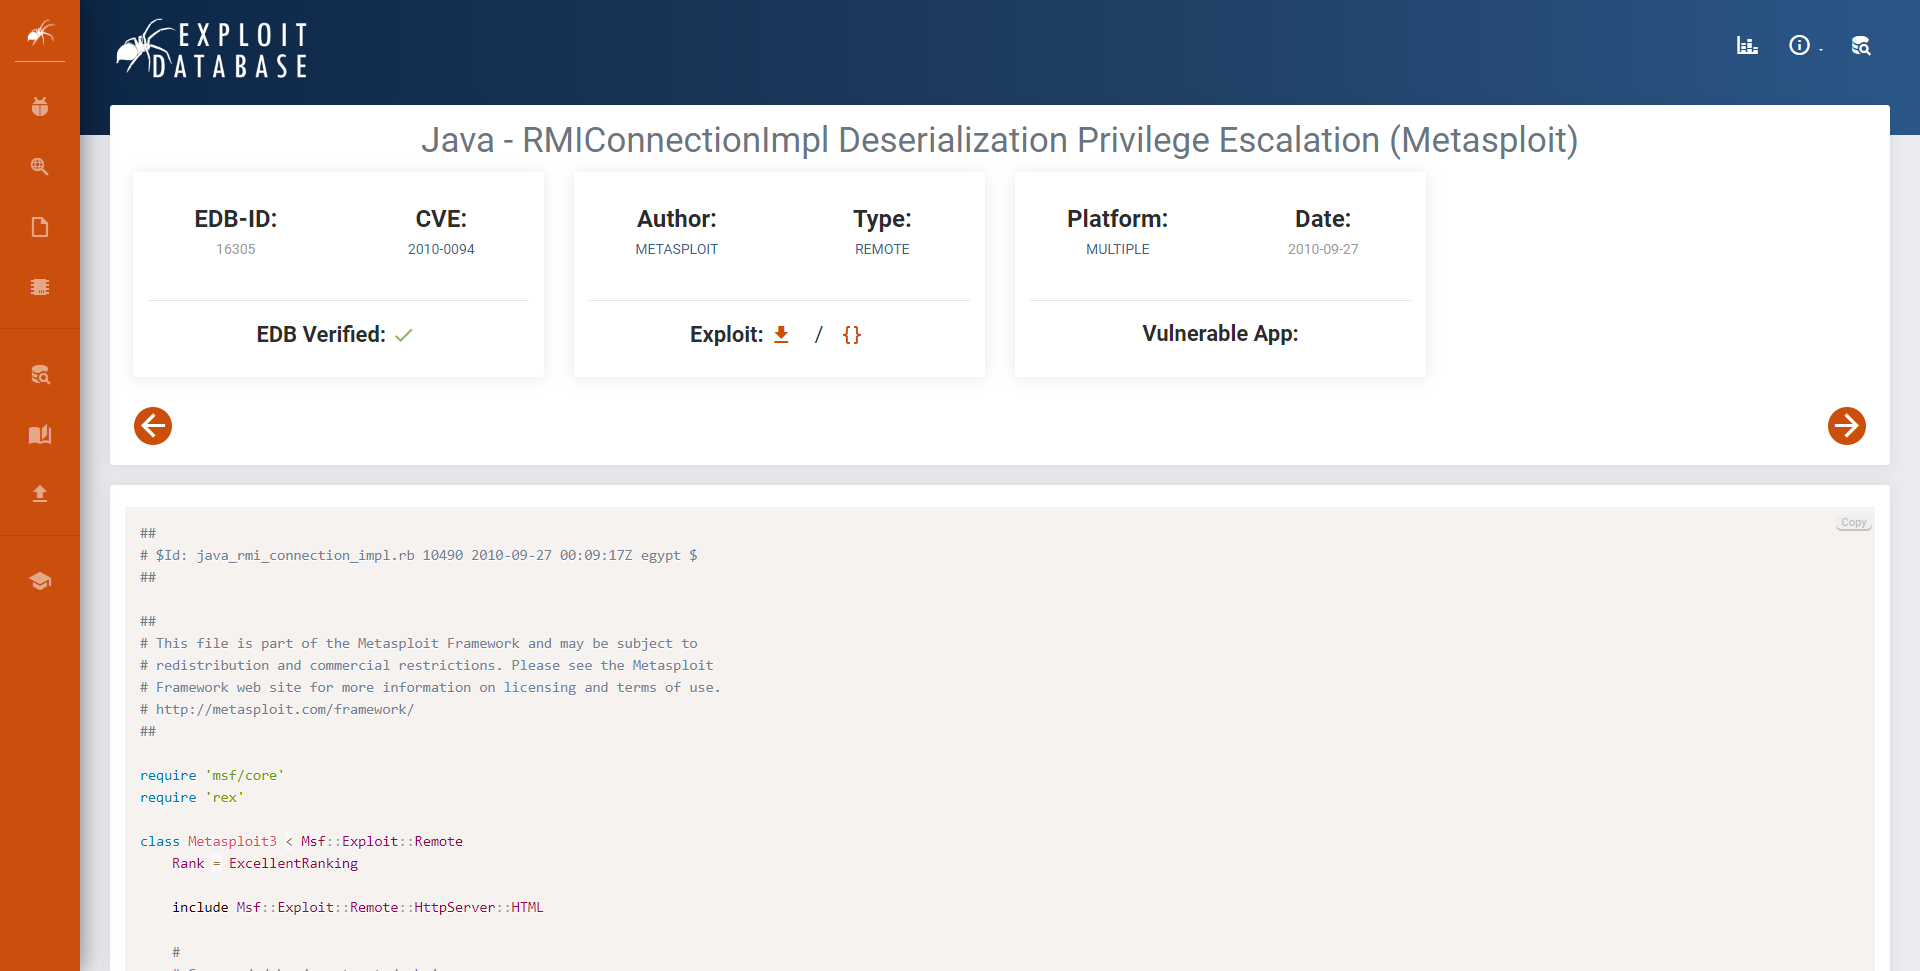The height and width of the screenshot is (971, 1920).
Task: Open the Google Hacking Database search-globe icon
Action: pos(40,166)
